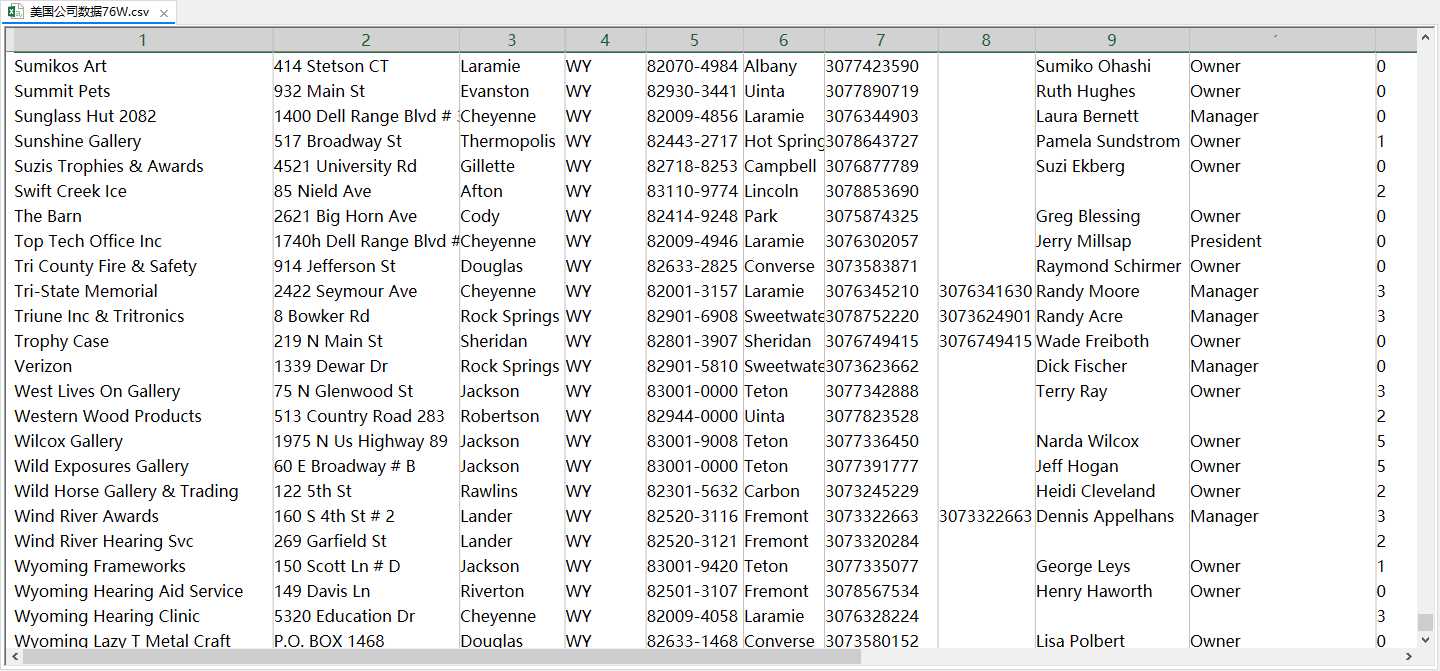Click the CSV file icon in tab
Image resolution: width=1440 pixels, height=671 pixels.
[16, 13]
